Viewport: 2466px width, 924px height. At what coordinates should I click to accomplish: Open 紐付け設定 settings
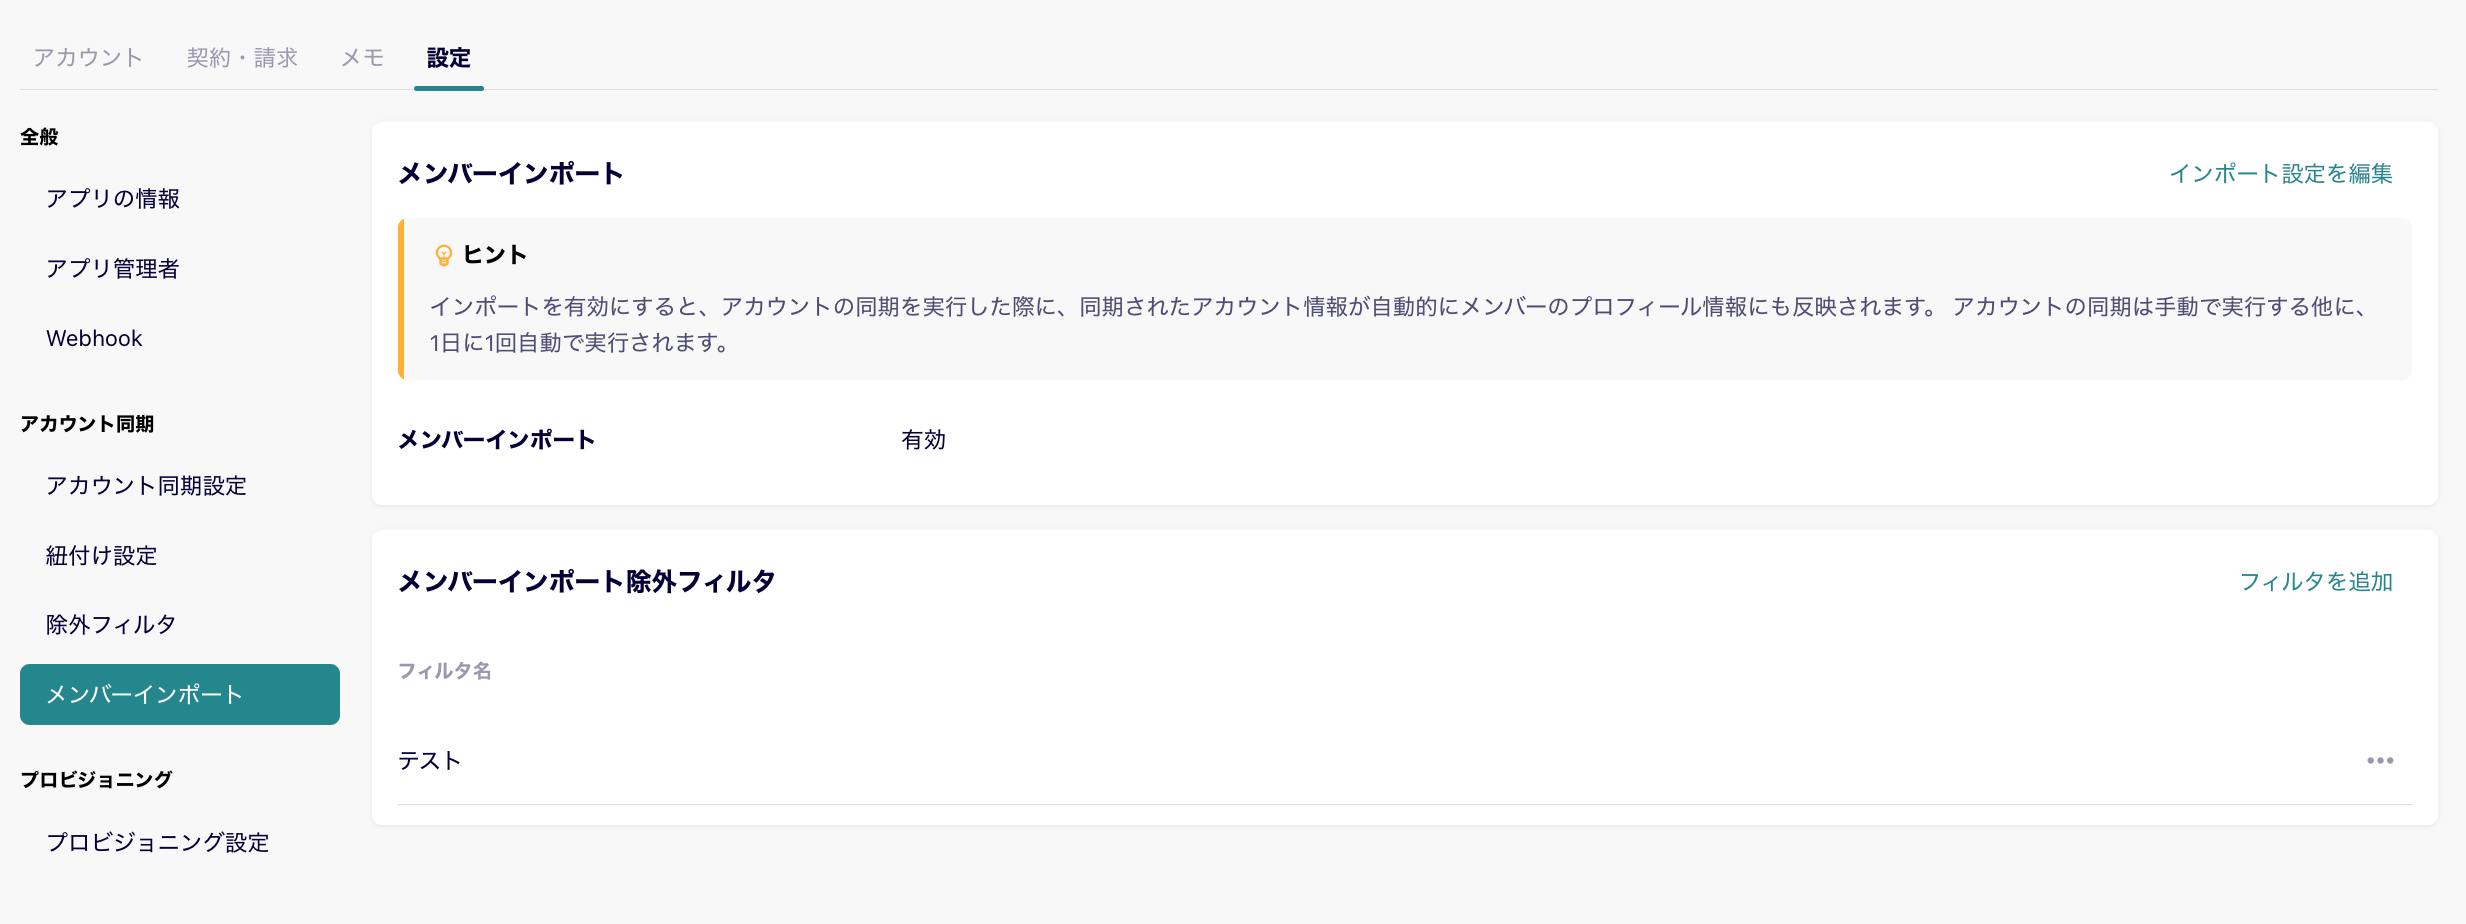tap(101, 556)
